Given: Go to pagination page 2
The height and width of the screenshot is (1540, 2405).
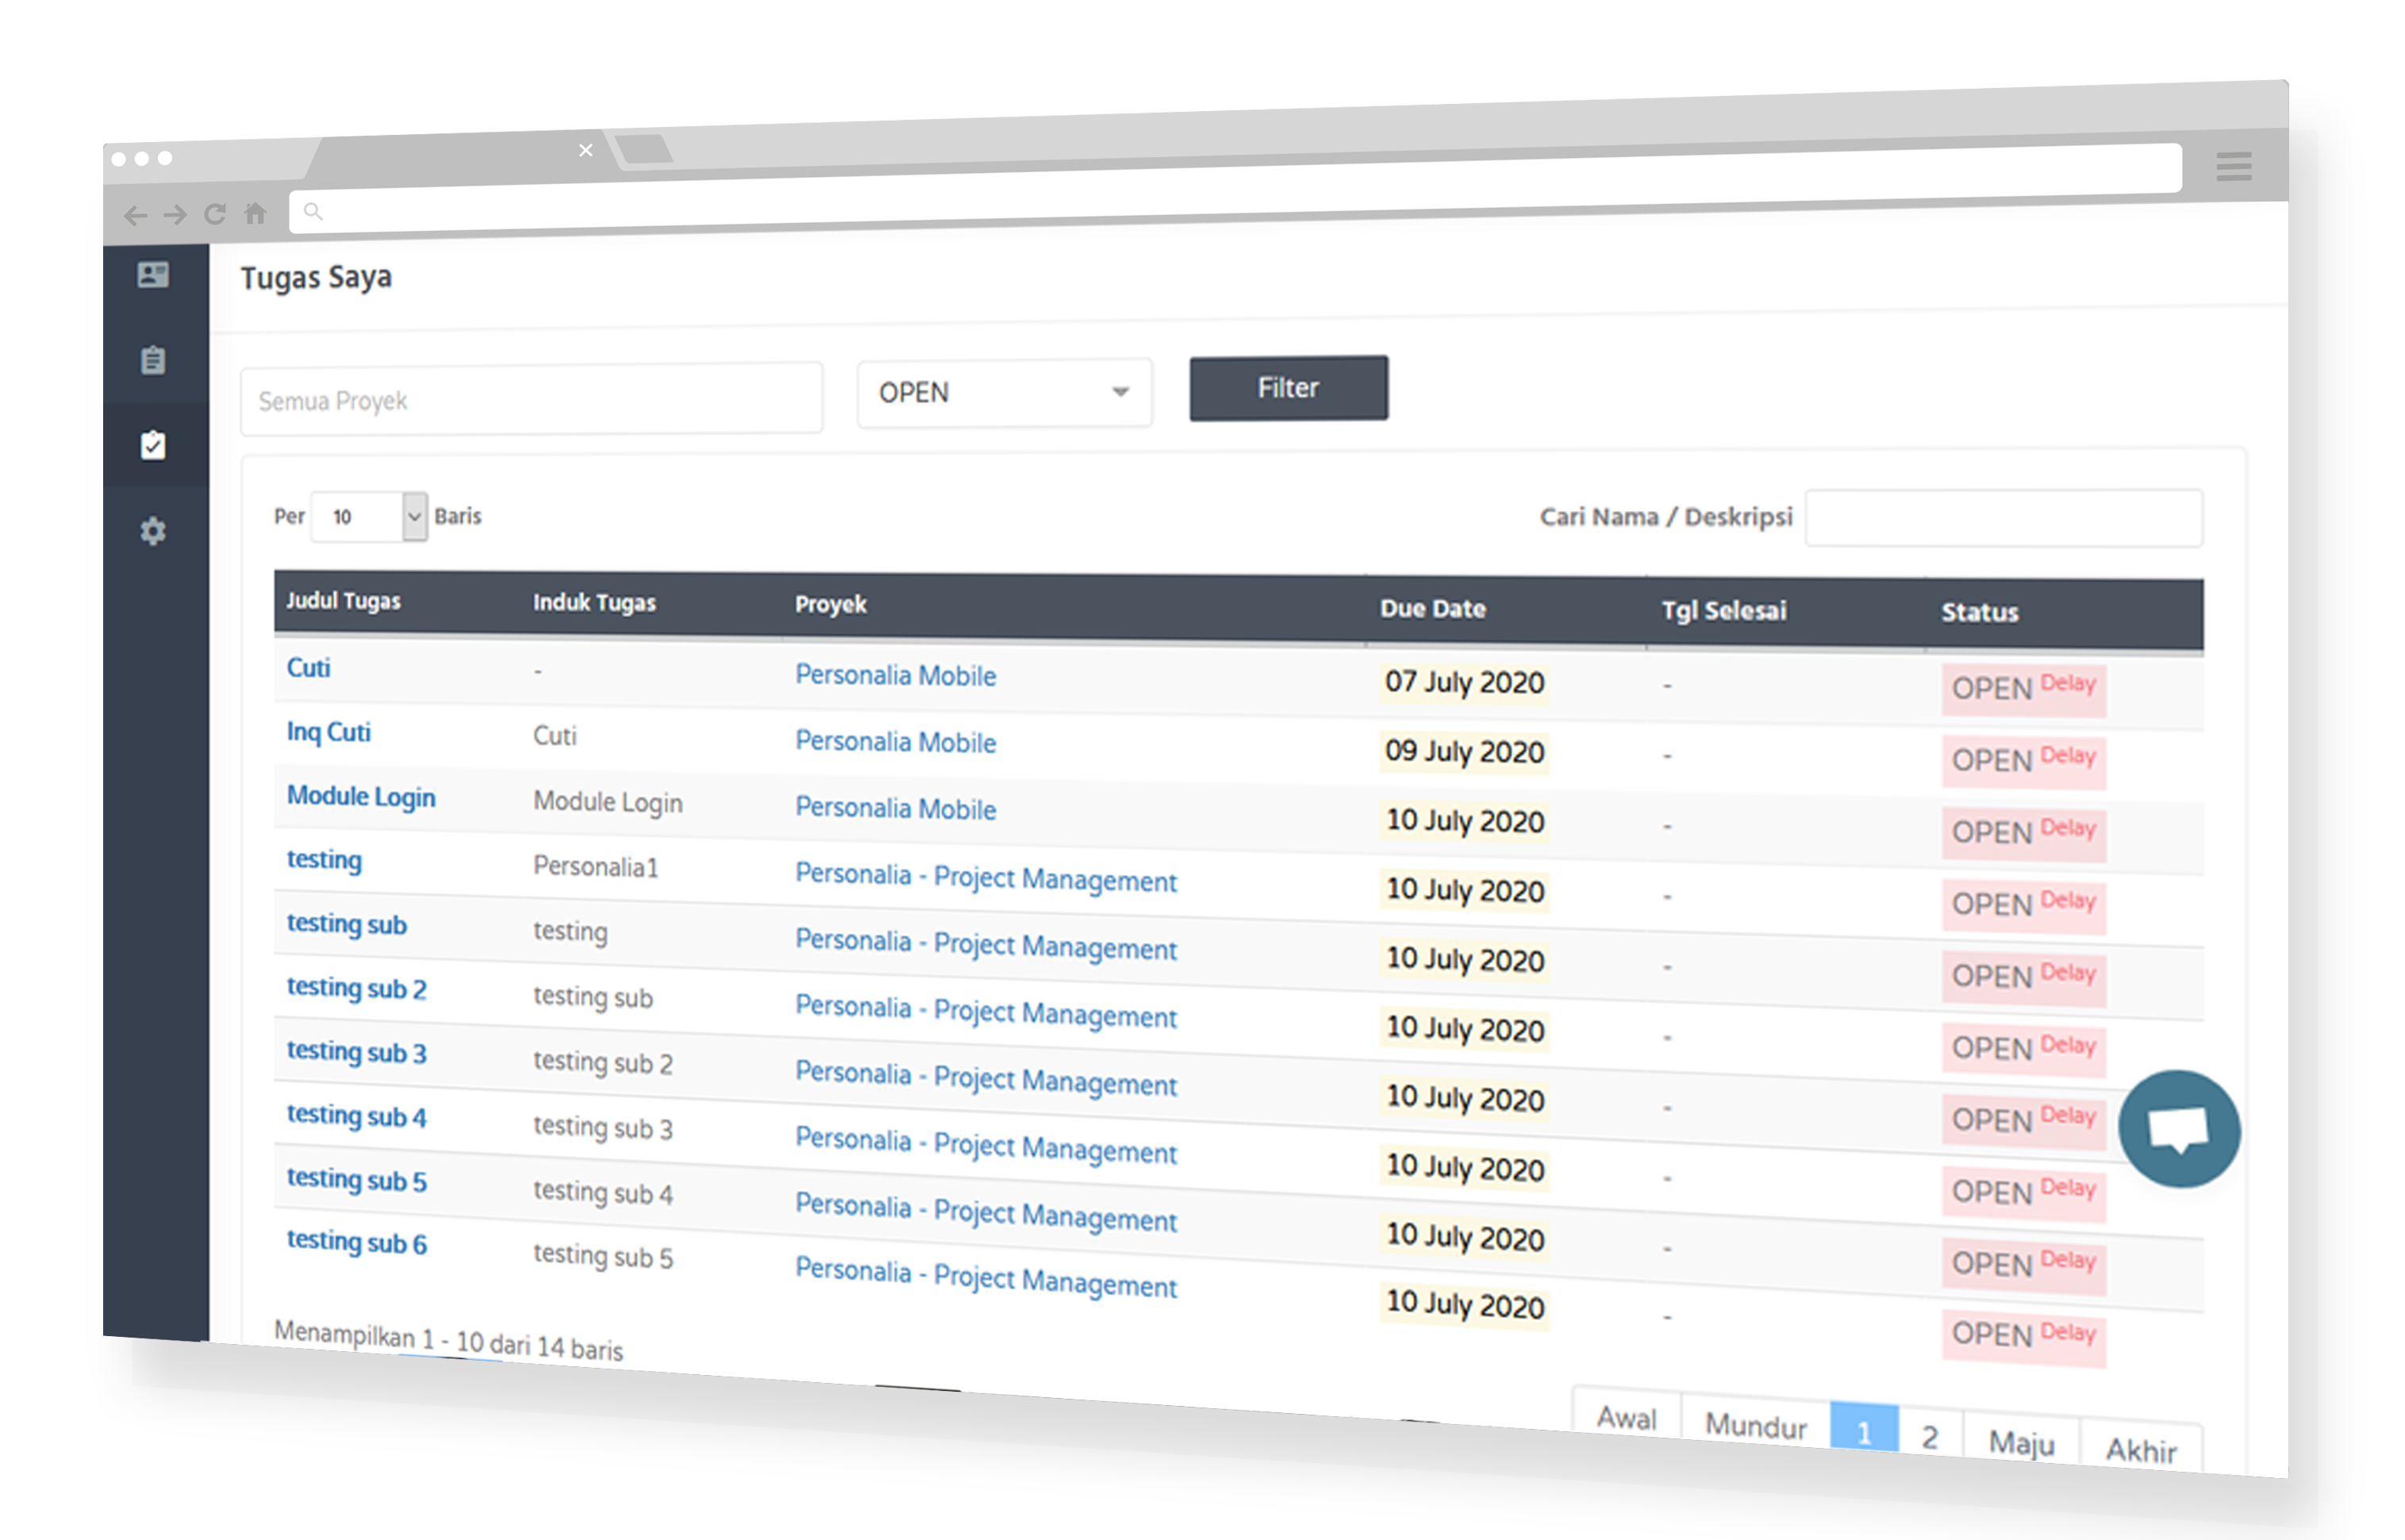Looking at the screenshot, I should [x=1930, y=1437].
